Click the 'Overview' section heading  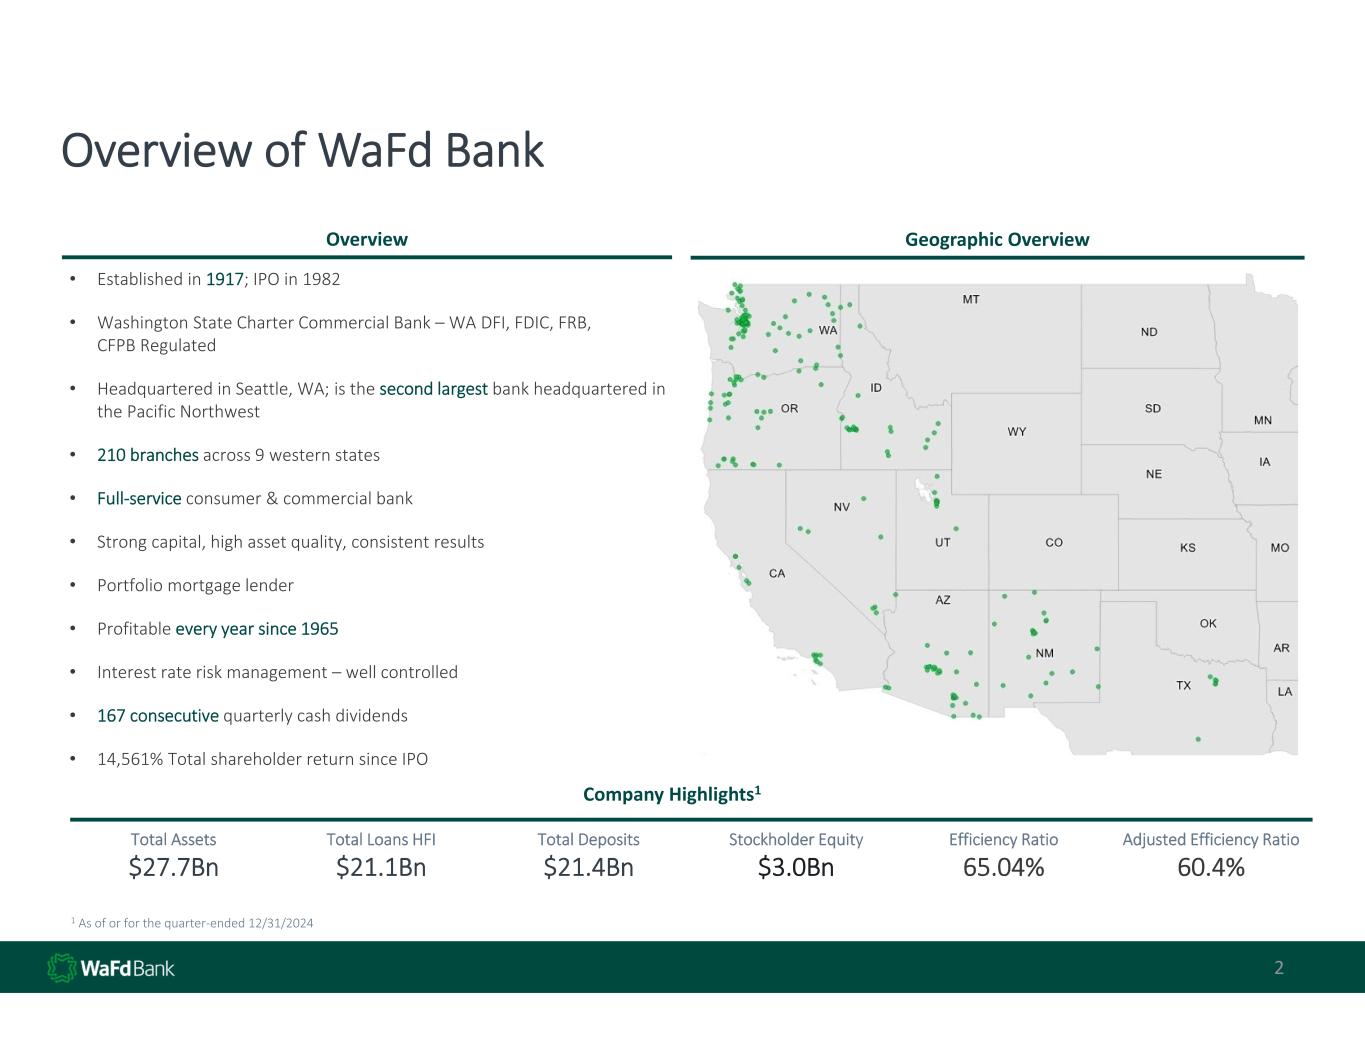(366, 239)
